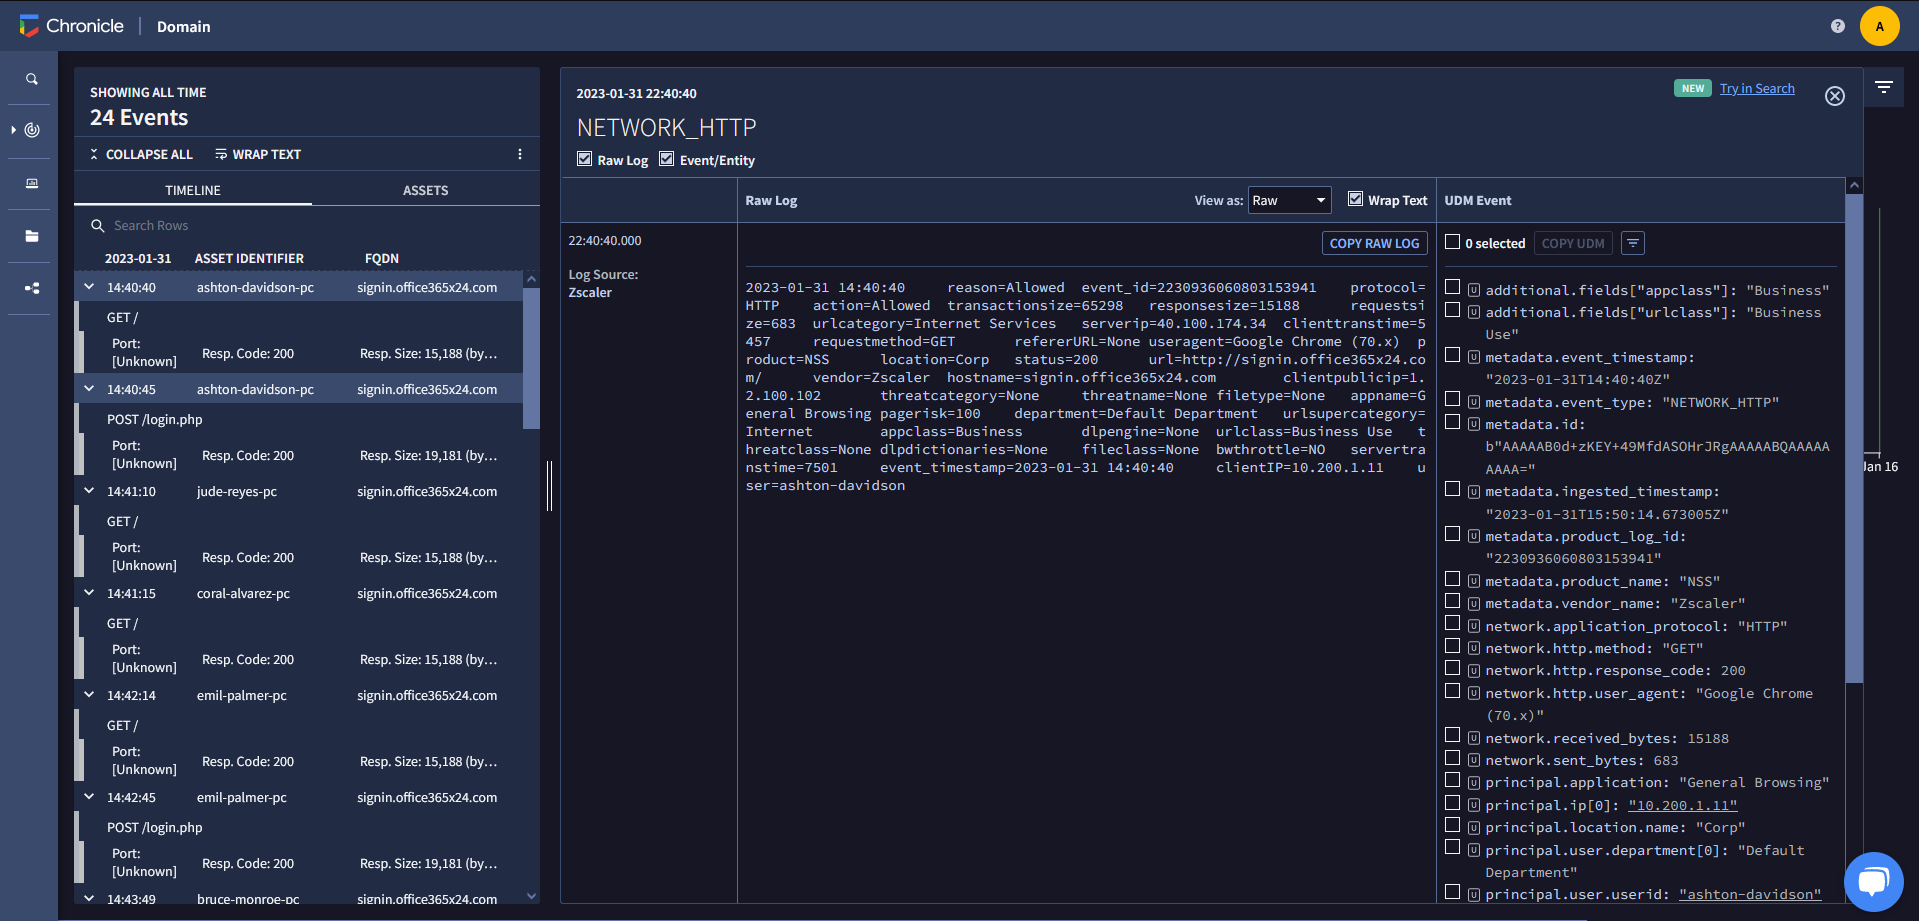Open the help icon in the top bar

1838,26
